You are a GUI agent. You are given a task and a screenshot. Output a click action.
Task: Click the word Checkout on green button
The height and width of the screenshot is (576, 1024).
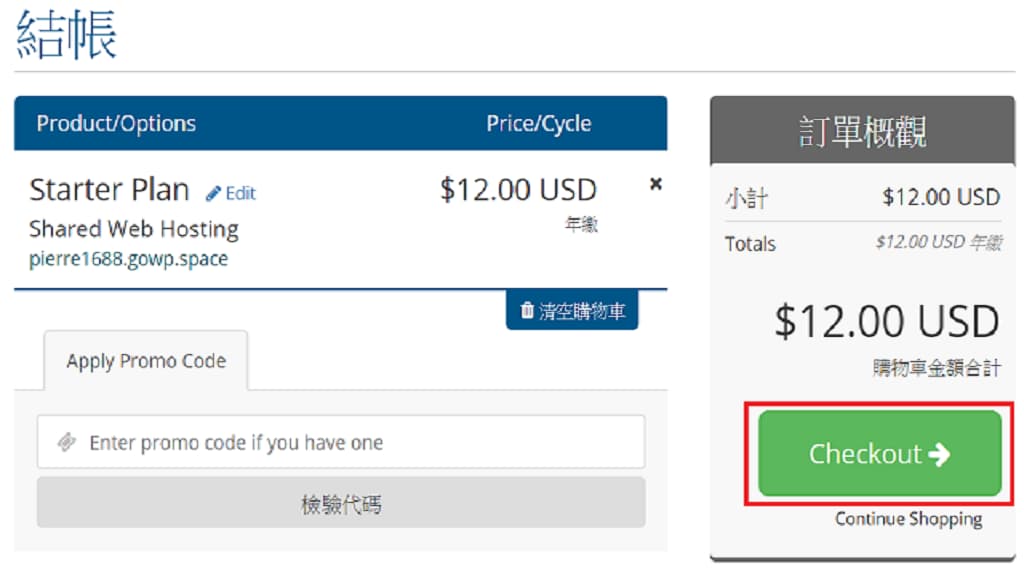click(864, 454)
